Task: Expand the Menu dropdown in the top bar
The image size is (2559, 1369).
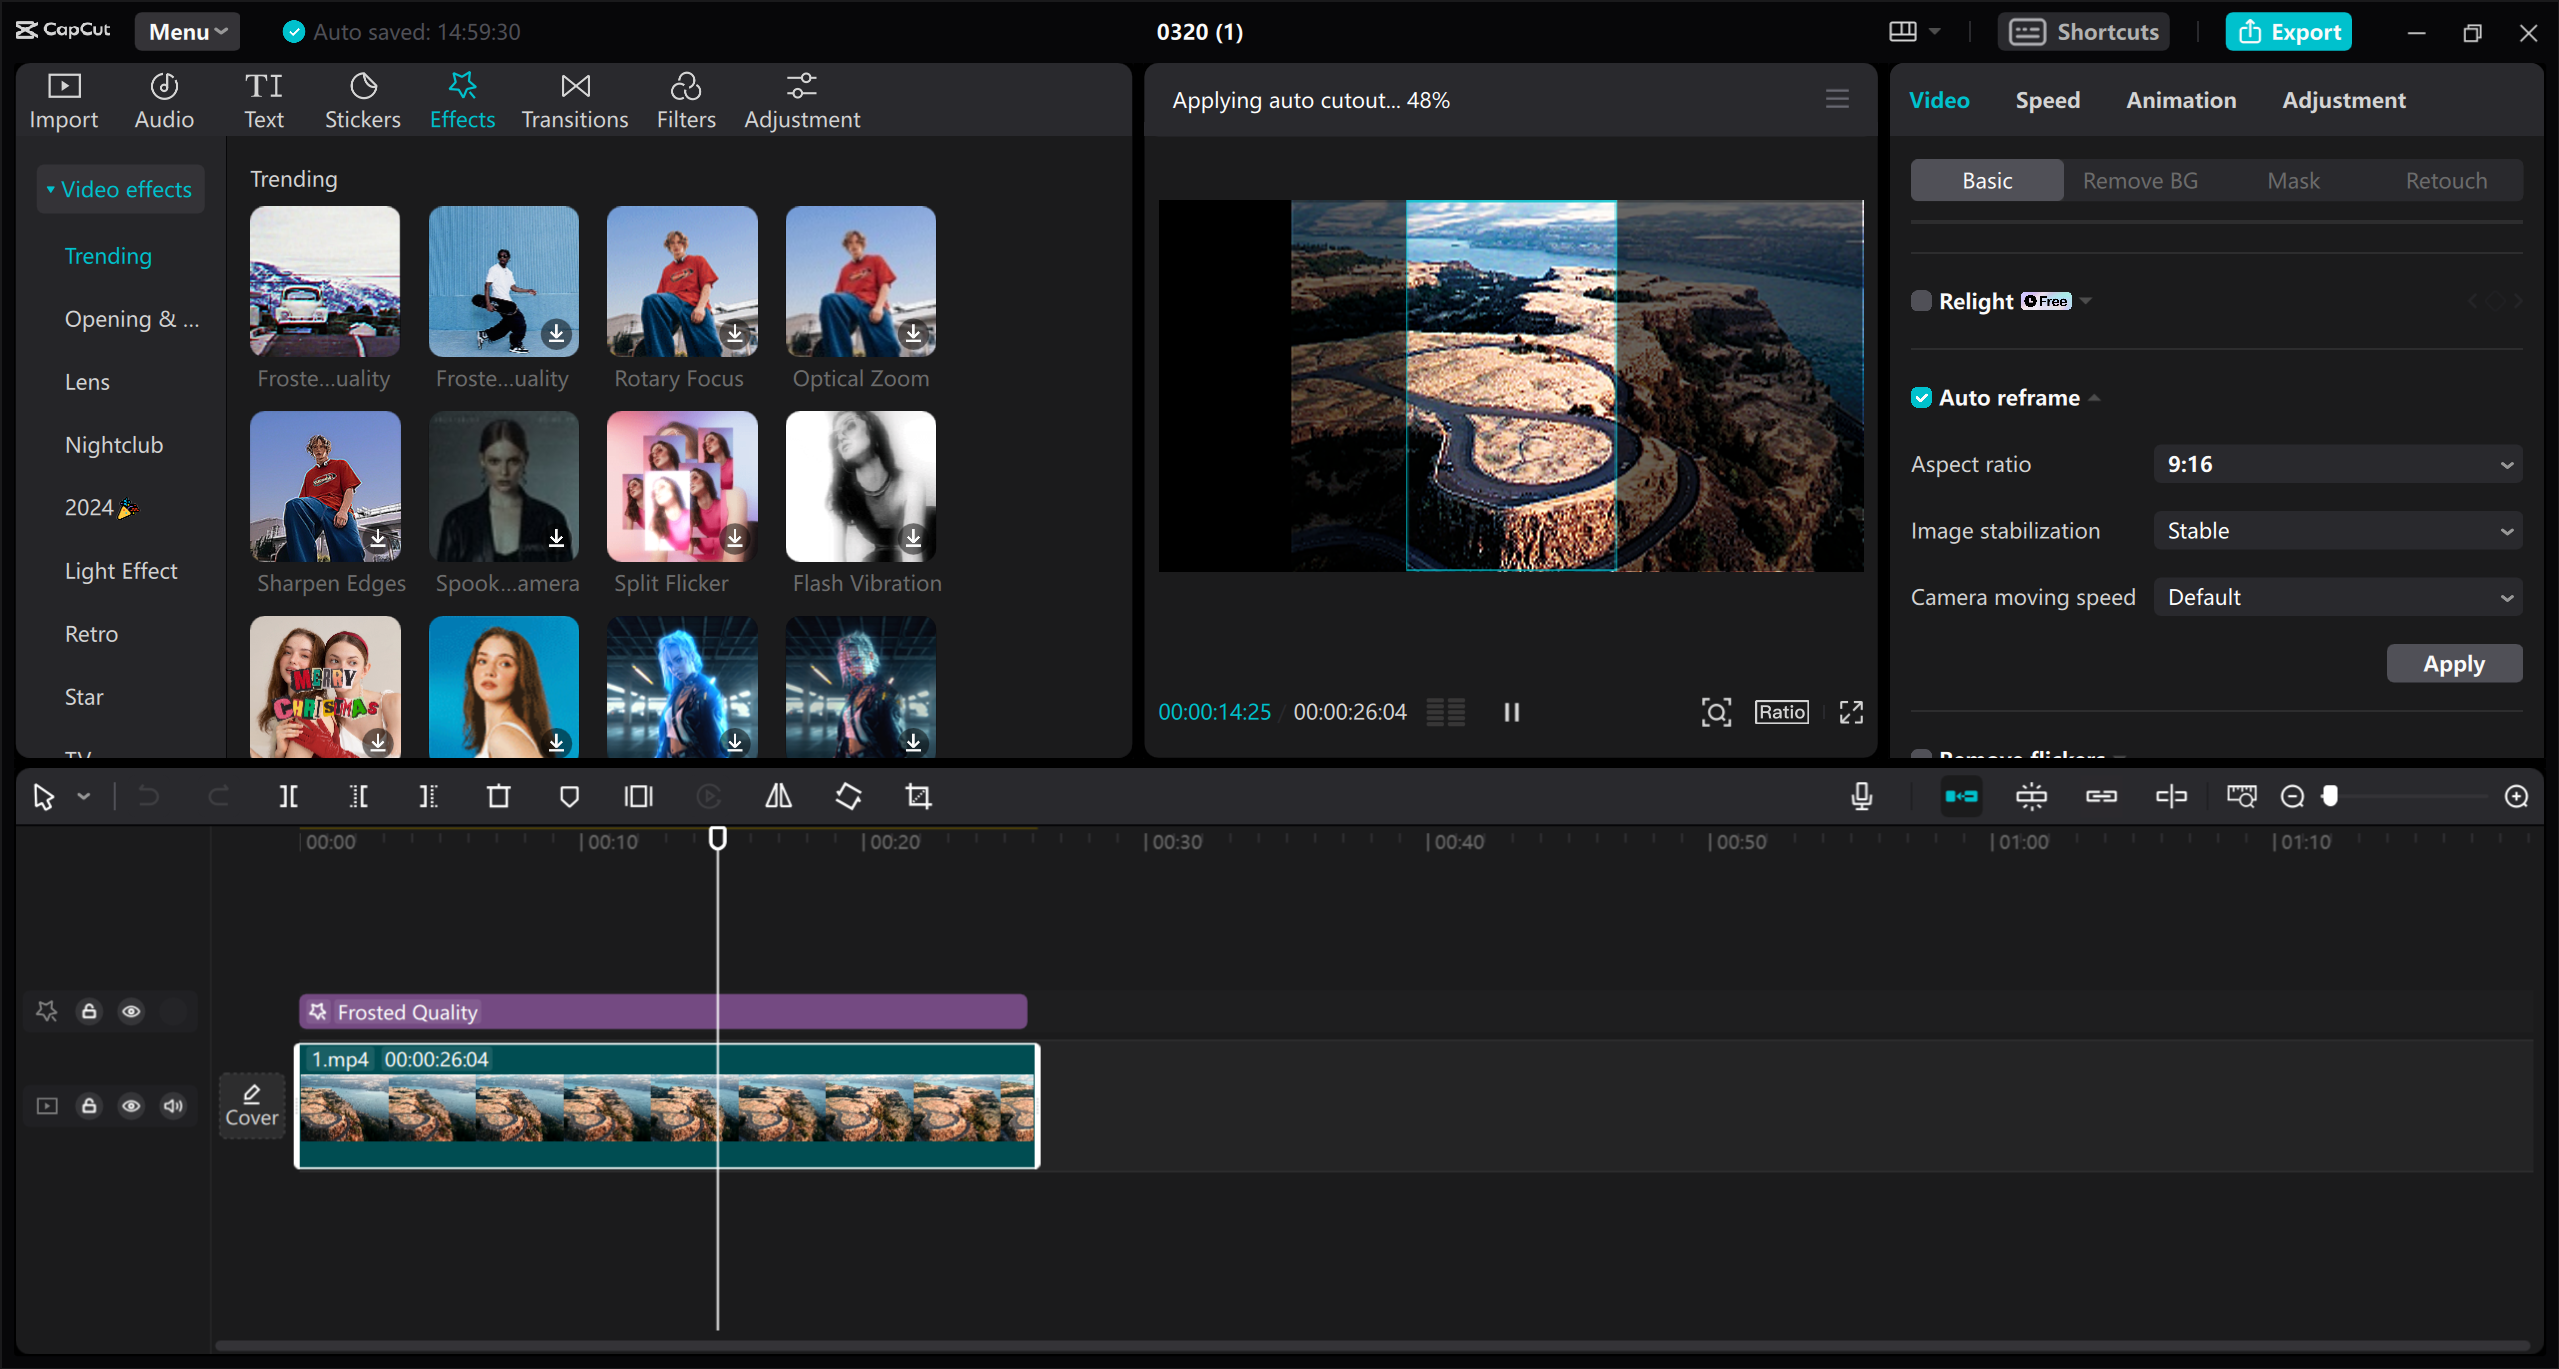Action: tap(186, 31)
